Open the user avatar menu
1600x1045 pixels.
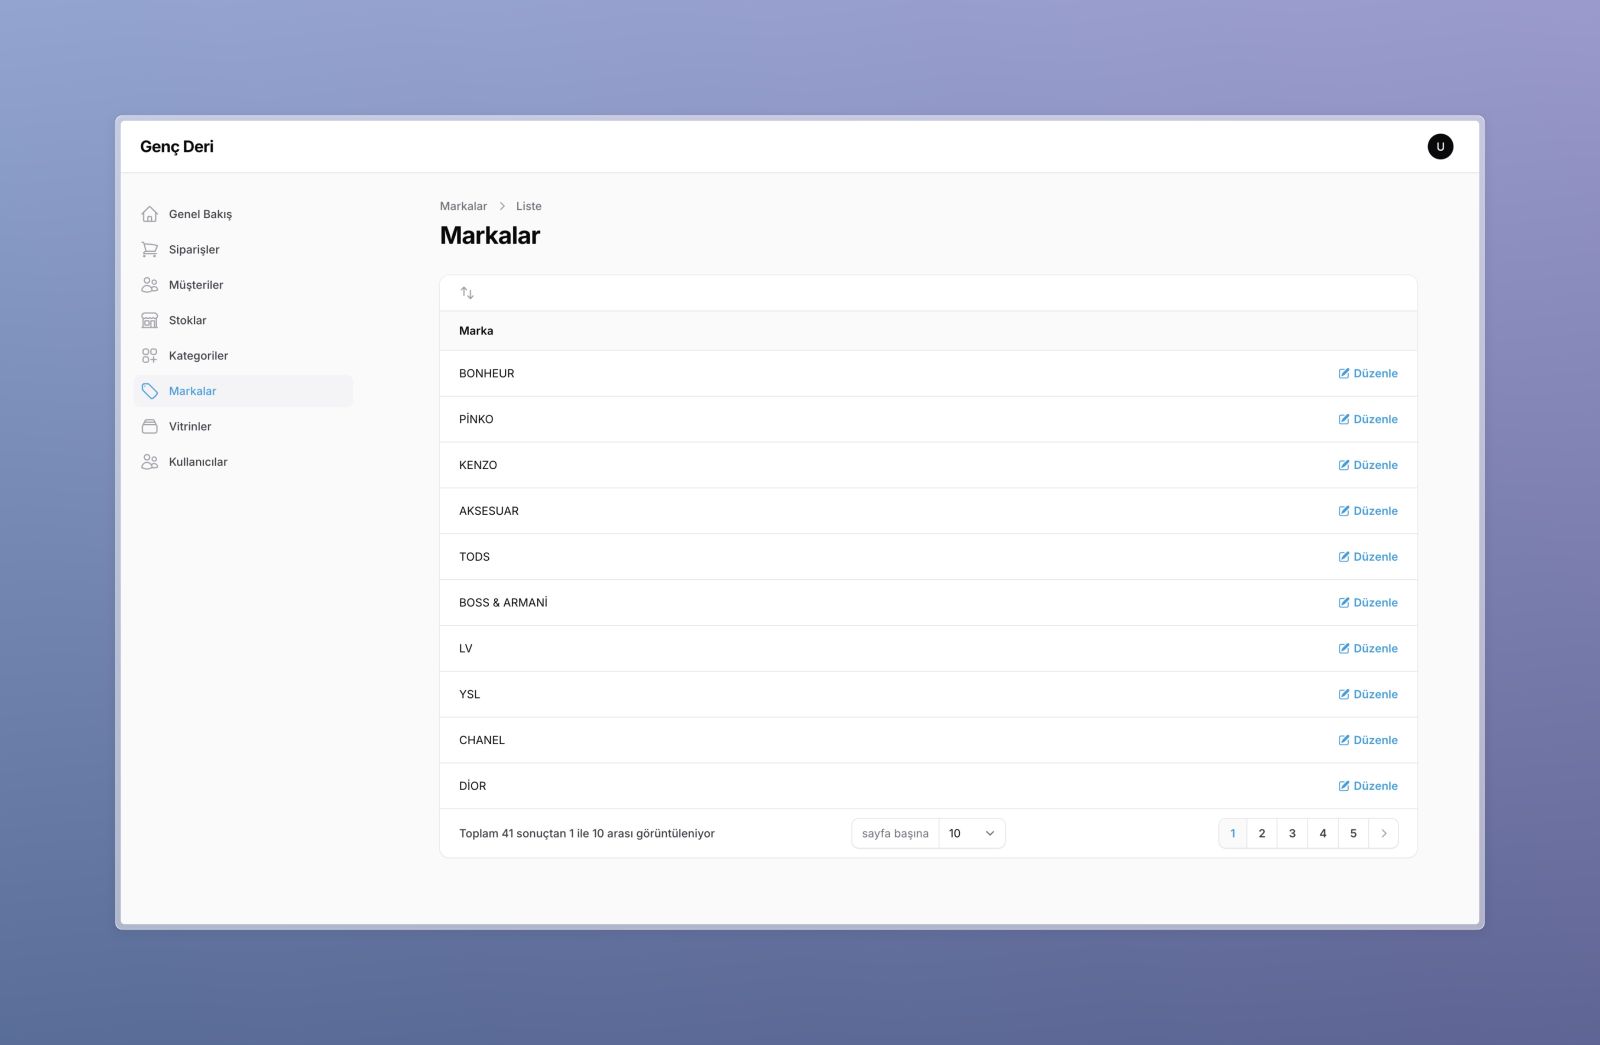pyautogui.click(x=1440, y=147)
